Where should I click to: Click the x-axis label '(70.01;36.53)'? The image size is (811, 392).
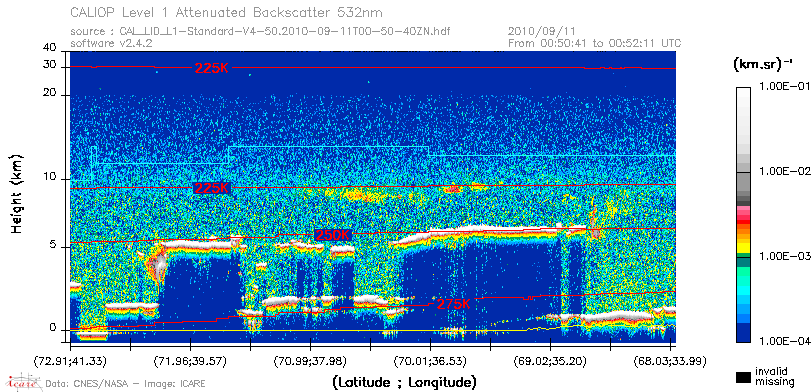click(x=430, y=361)
